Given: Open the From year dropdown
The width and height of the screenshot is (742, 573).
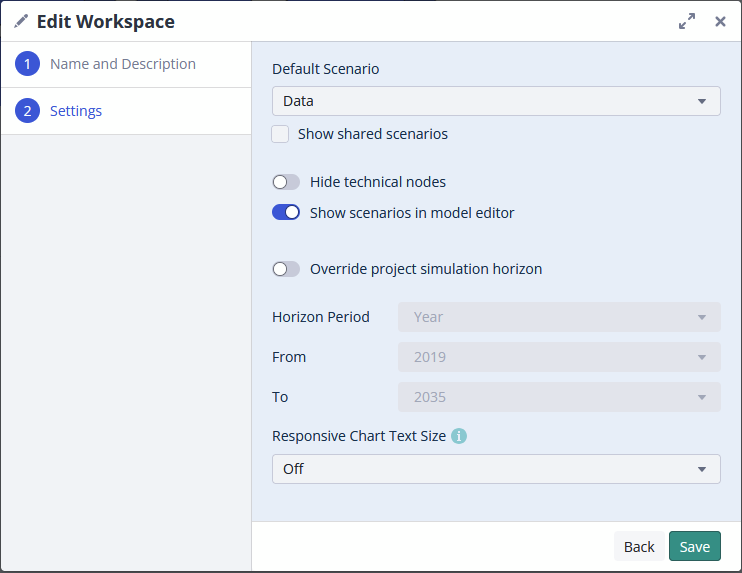Looking at the screenshot, I should [x=559, y=357].
